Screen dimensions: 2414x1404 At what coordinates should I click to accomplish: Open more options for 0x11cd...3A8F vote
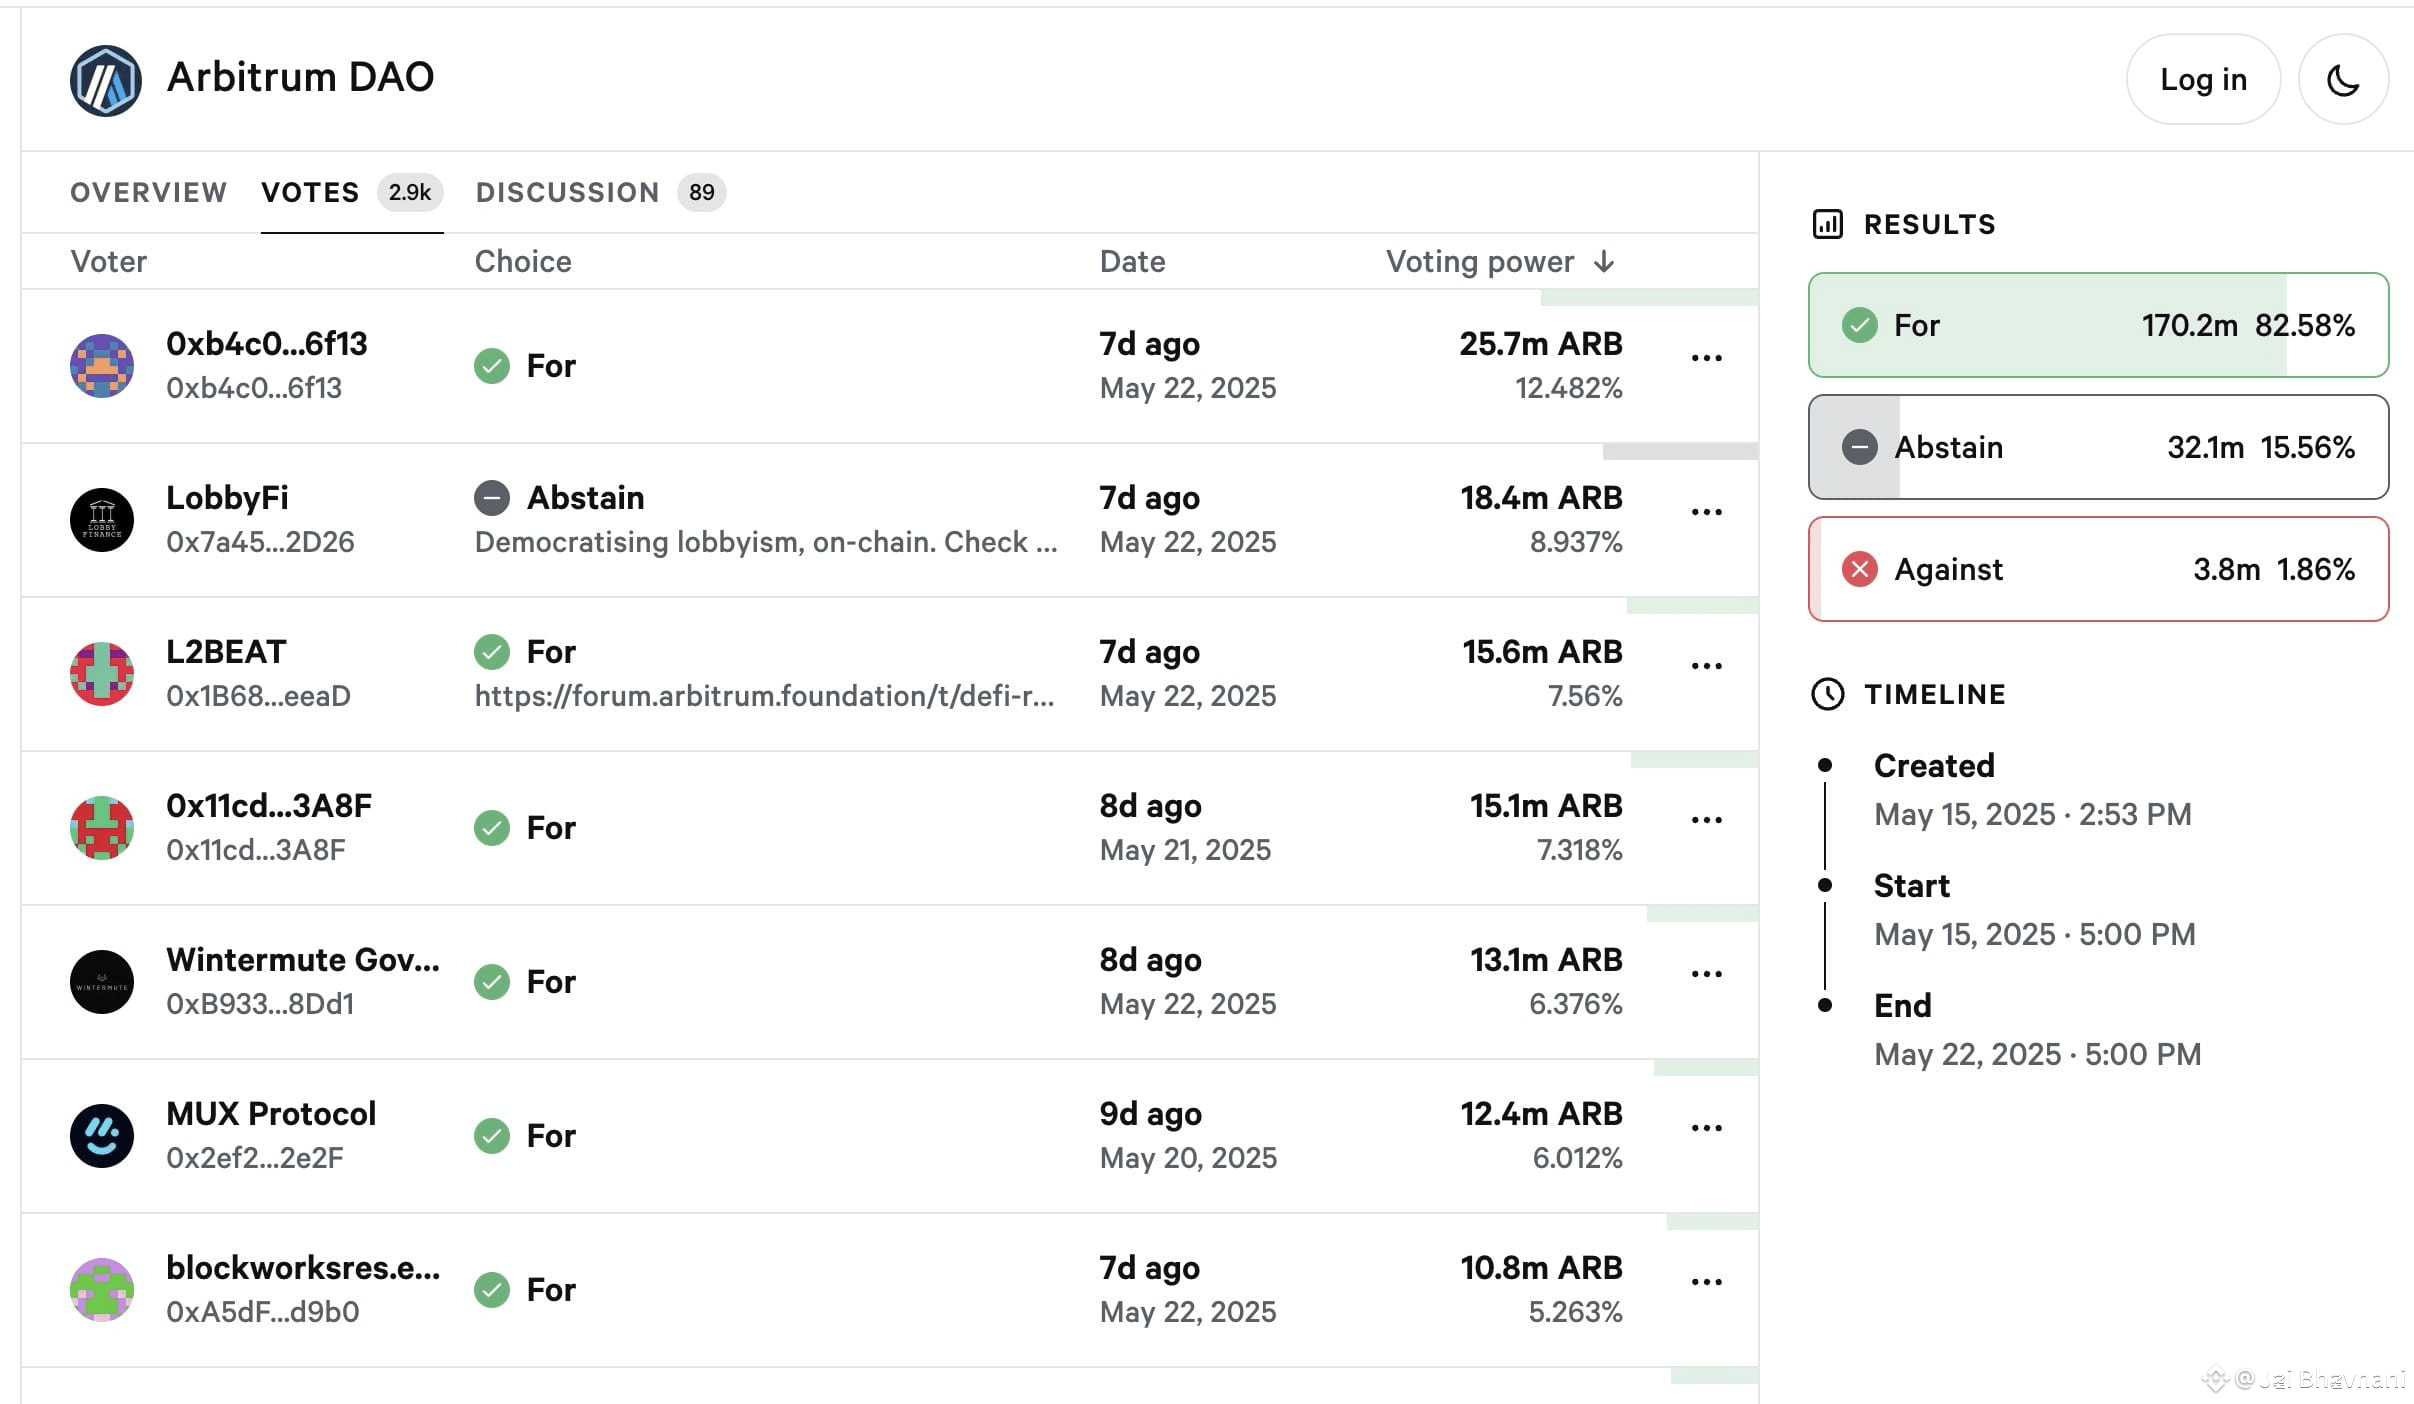(1706, 820)
